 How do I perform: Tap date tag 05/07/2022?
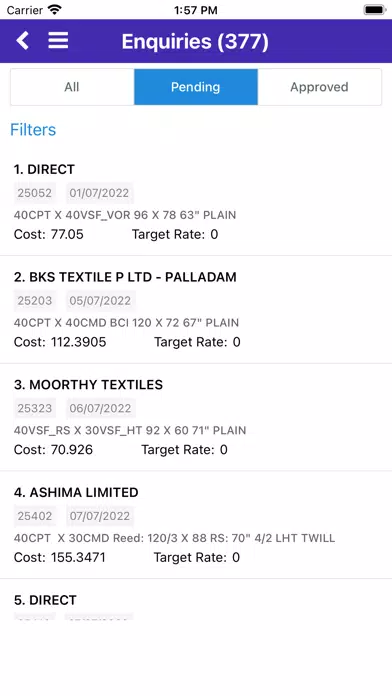100,301
